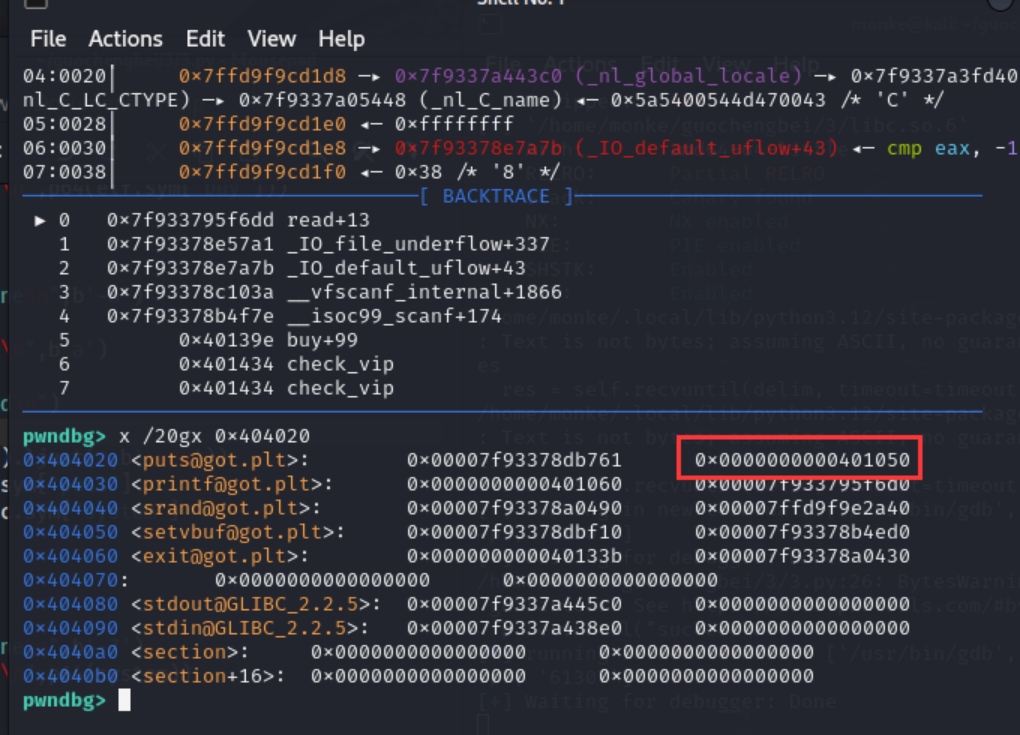Select the puts@got.plt symbol label
Image resolution: width=1020 pixels, height=735 pixels.
tap(220, 460)
